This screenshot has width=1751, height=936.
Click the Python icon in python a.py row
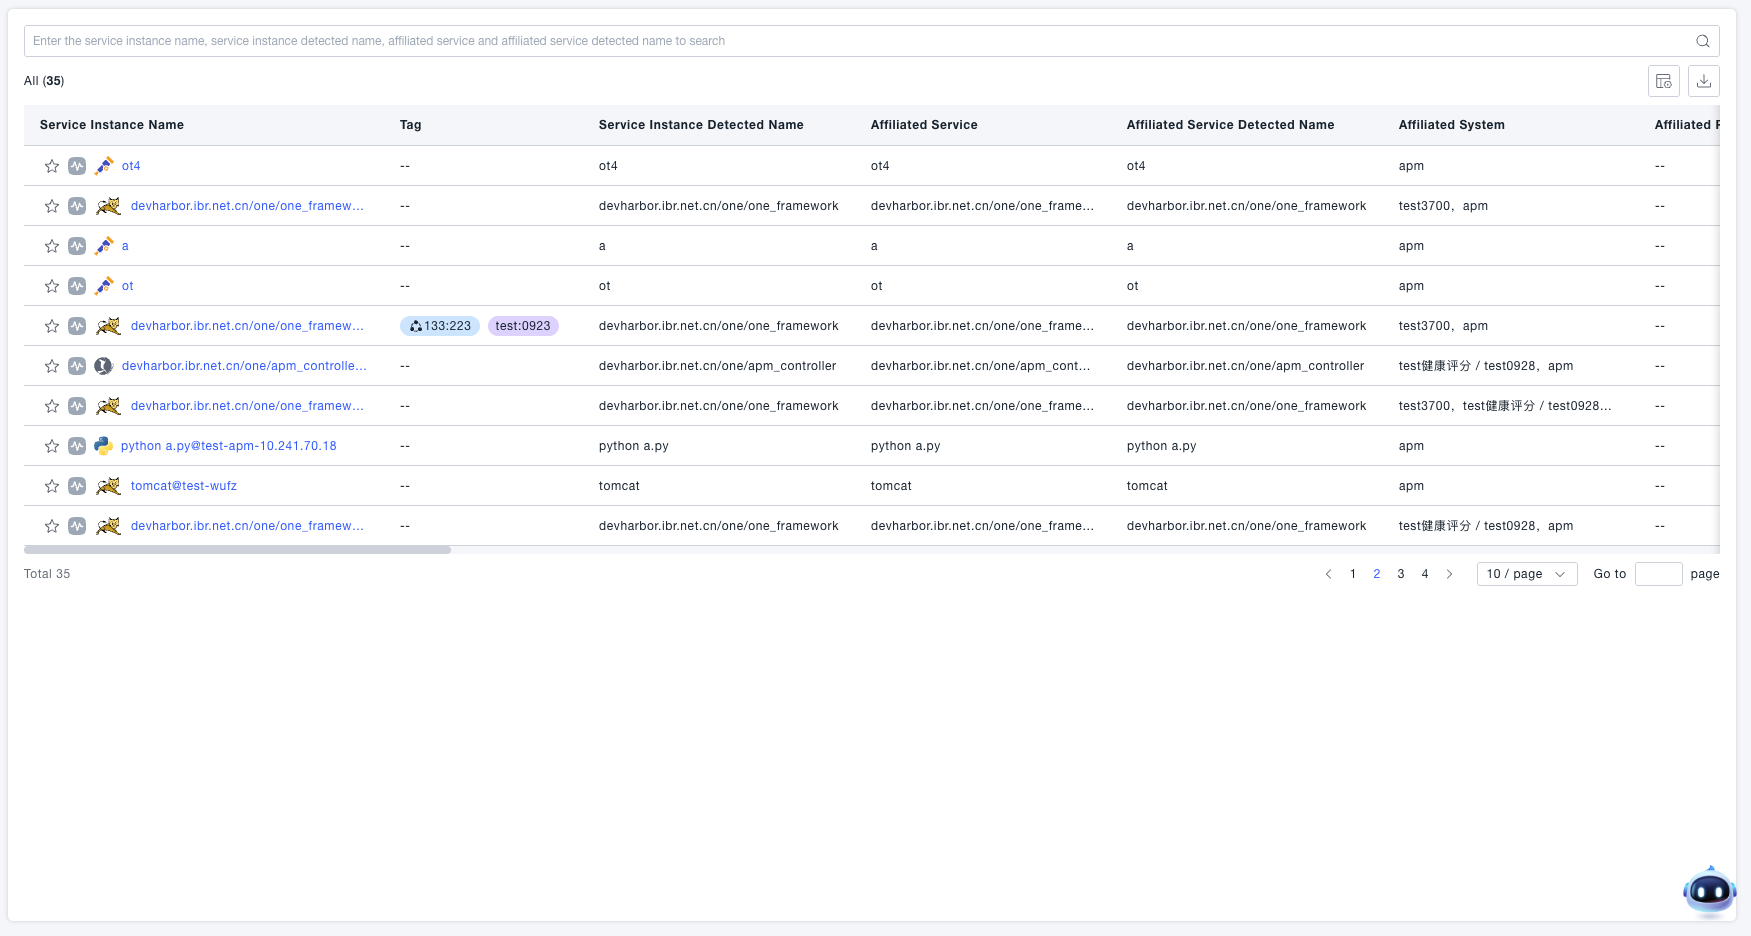coord(103,446)
